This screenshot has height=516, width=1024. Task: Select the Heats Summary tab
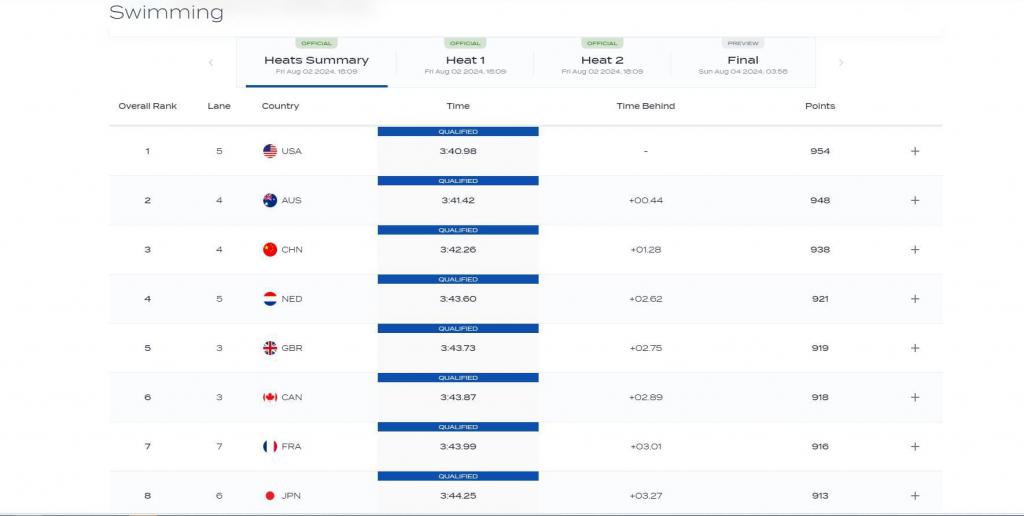point(316,62)
